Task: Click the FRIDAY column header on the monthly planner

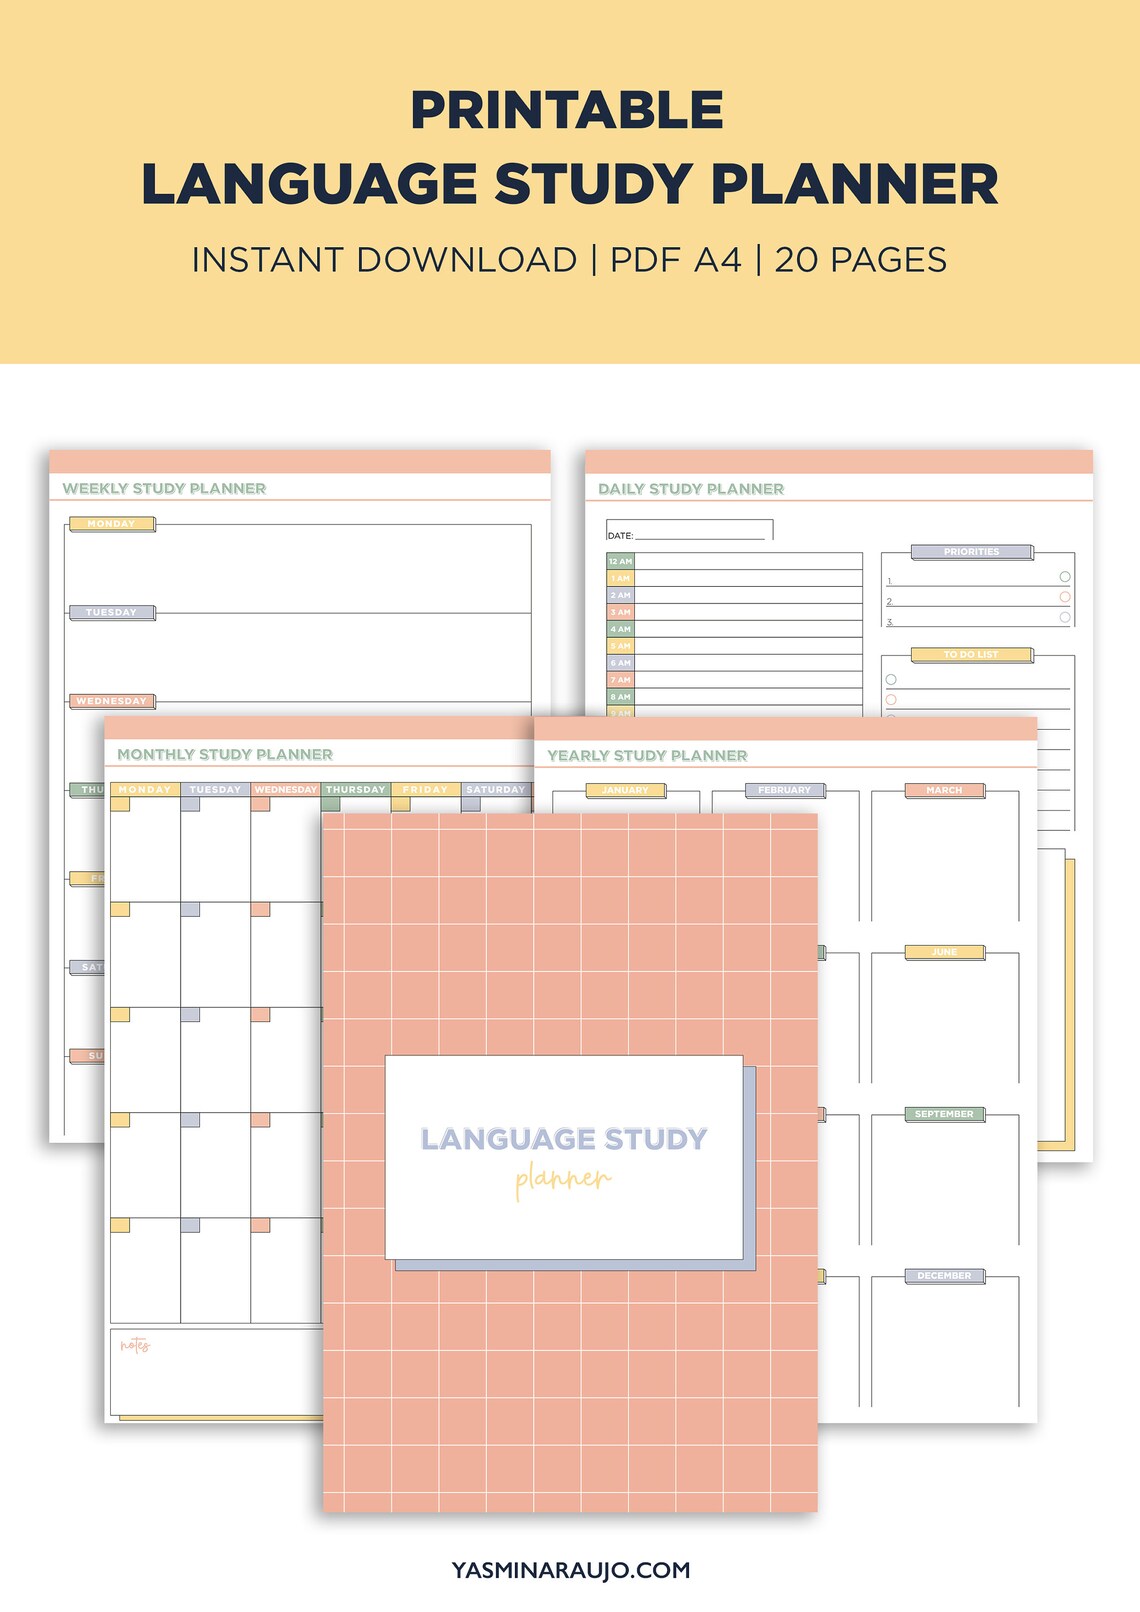Action: click(425, 789)
